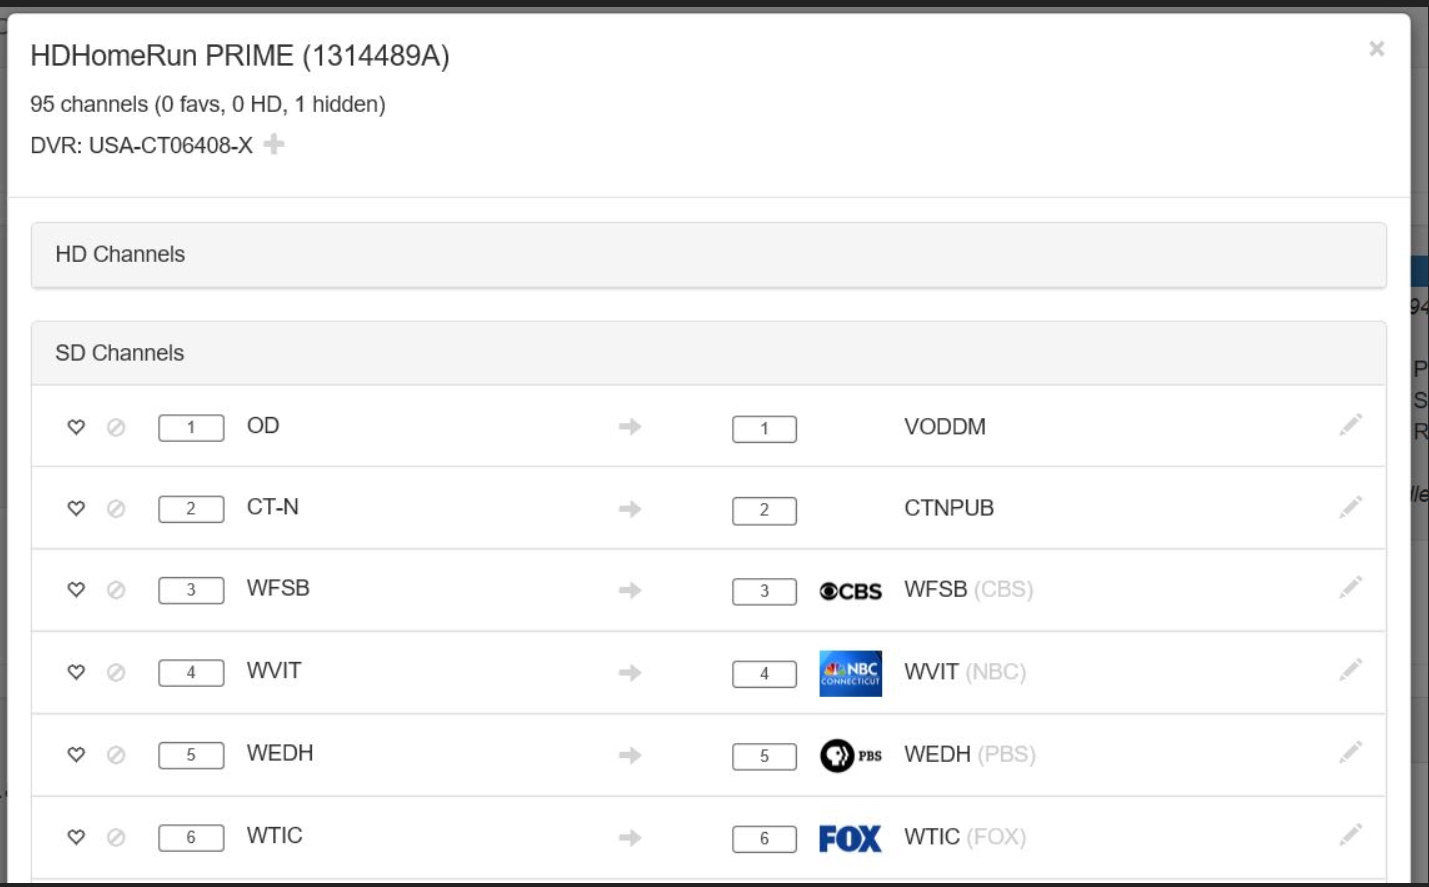Screen dimensions: 1429x887
Task: Edit WVIT (NBC) channel mapping
Action: (x=1350, y=670)
